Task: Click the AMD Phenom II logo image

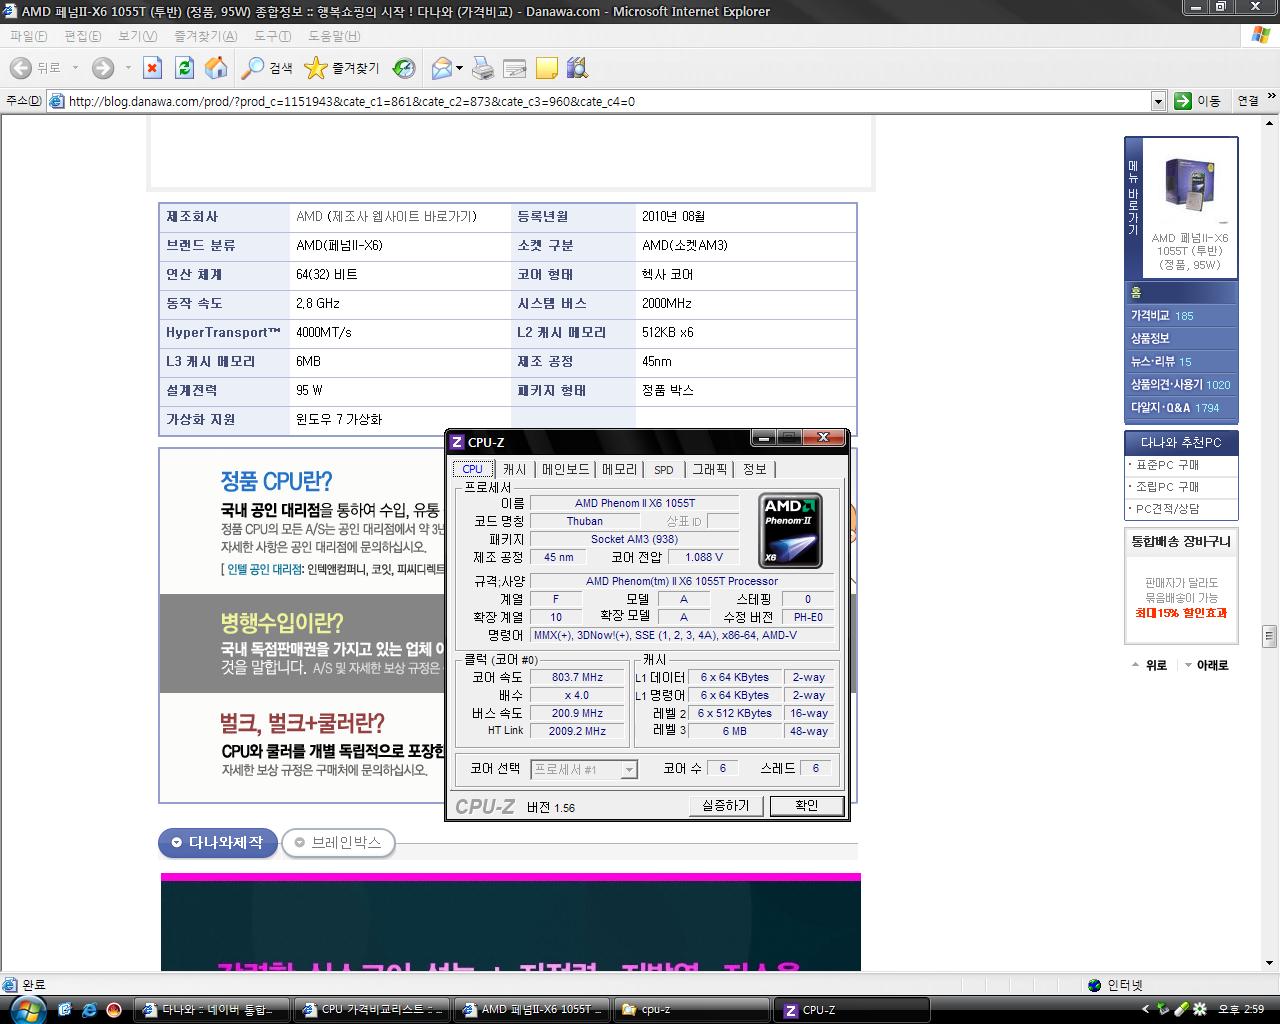Action: click(x=790, y=530)
